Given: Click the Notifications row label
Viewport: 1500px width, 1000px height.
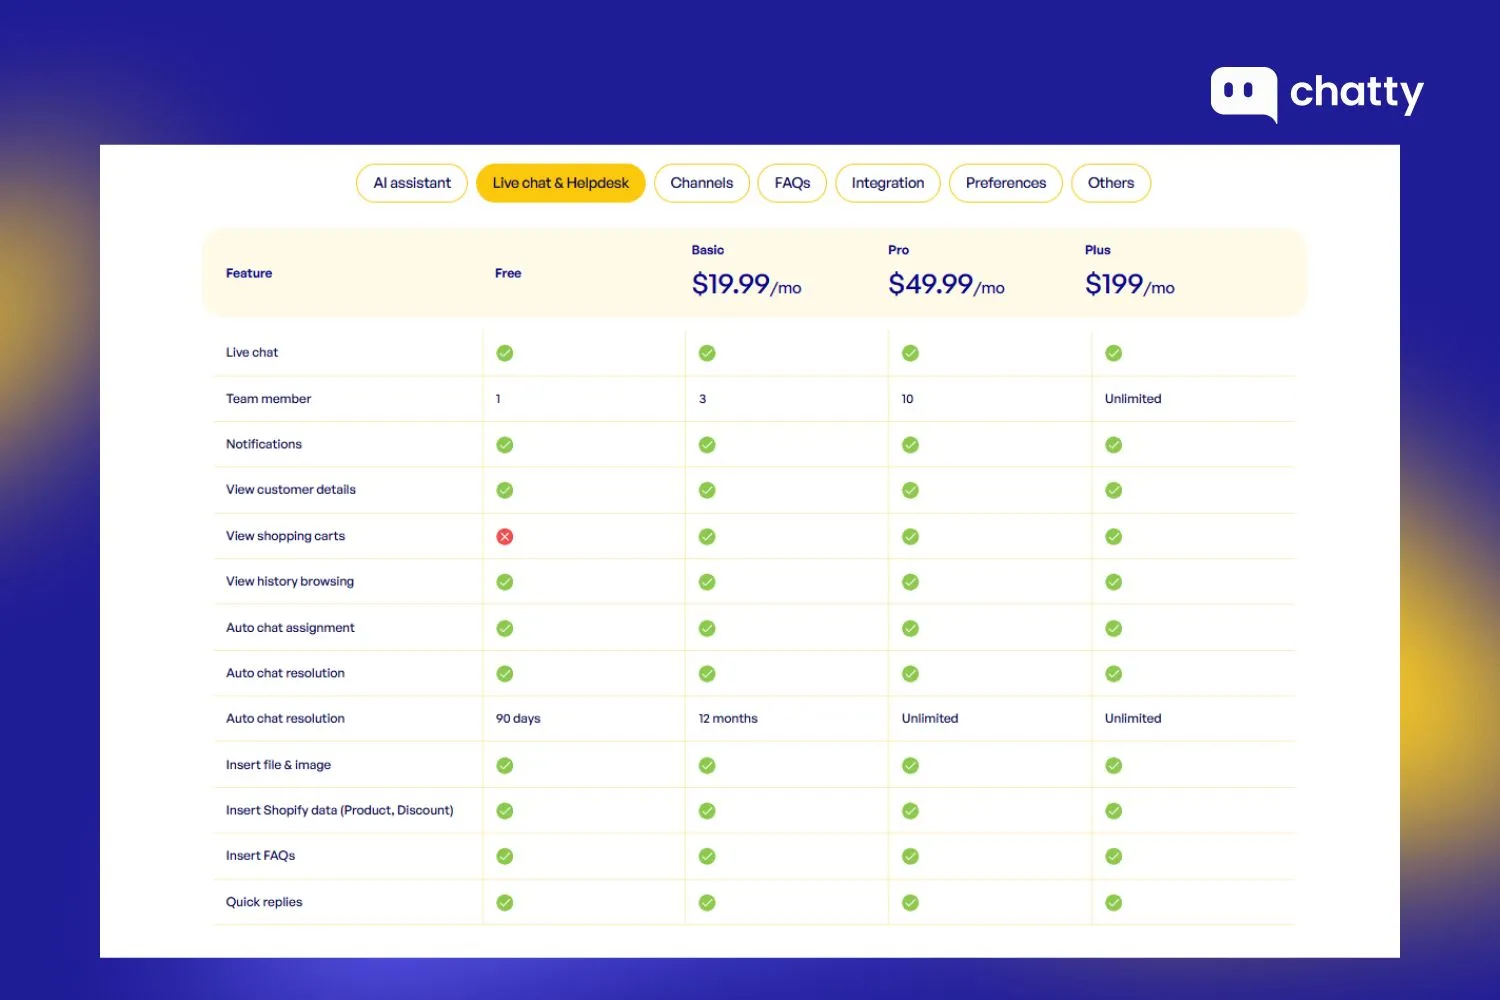Looking at the screenshot, I should pos(264,444).
